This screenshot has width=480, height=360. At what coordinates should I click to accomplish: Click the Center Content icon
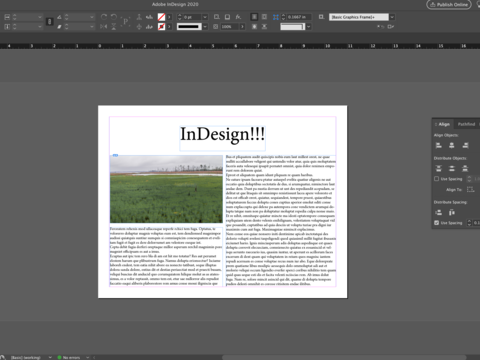click(254, 27)
